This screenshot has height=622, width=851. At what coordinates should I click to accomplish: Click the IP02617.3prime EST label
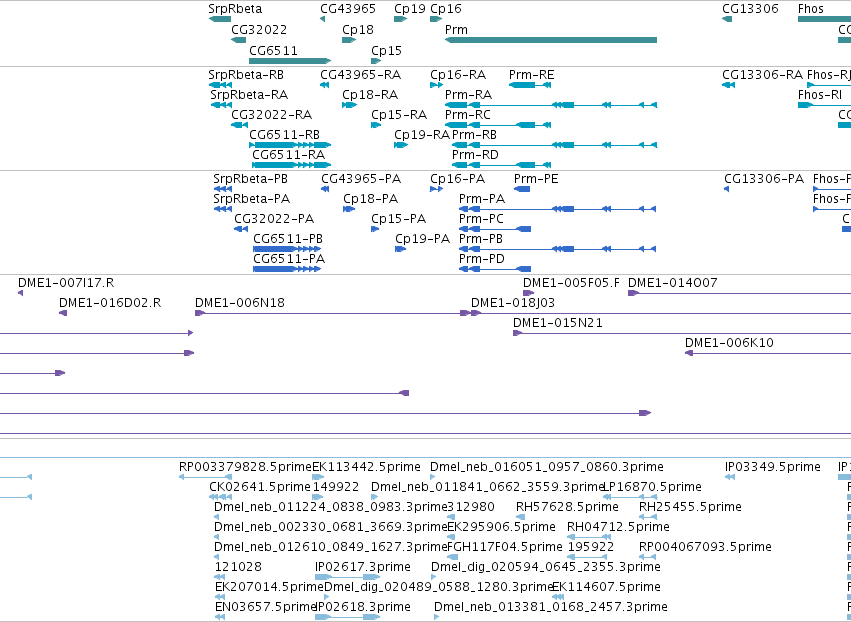(x=363, y=567)
